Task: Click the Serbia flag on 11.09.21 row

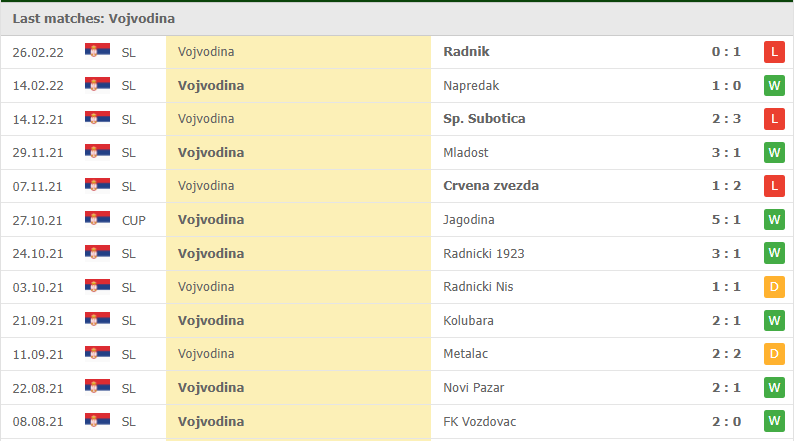Action: (x=97, y=353)
